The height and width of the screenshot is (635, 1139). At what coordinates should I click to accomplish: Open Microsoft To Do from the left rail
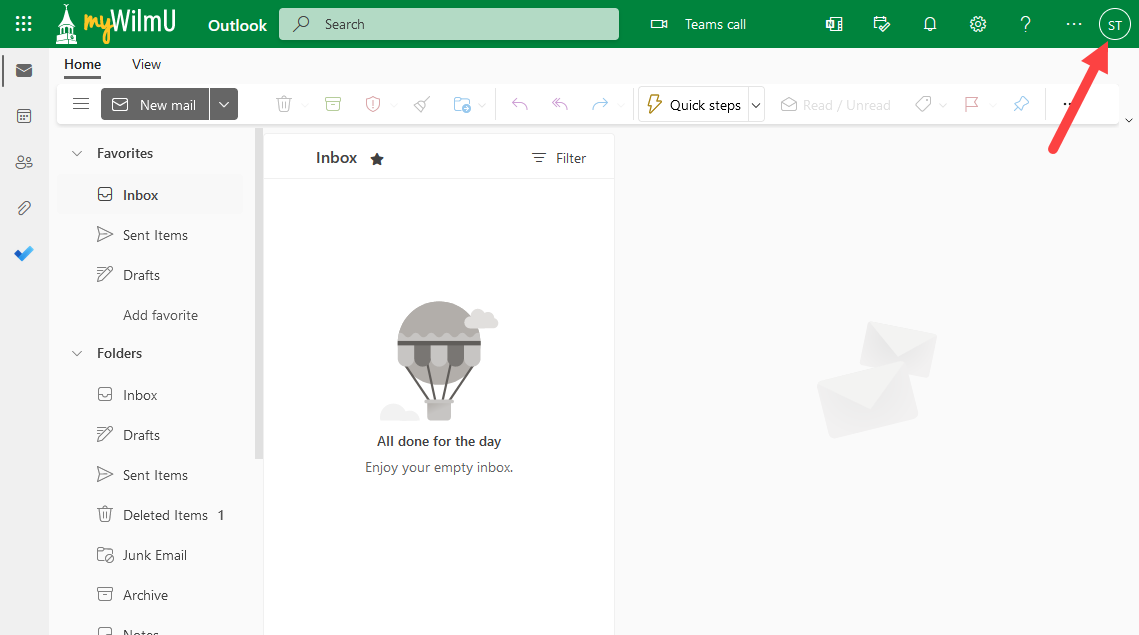23,253
